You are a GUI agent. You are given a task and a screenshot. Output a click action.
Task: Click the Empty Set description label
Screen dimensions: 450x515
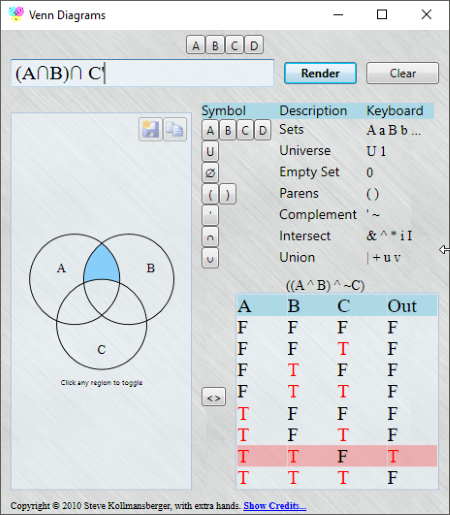(309, 172)
